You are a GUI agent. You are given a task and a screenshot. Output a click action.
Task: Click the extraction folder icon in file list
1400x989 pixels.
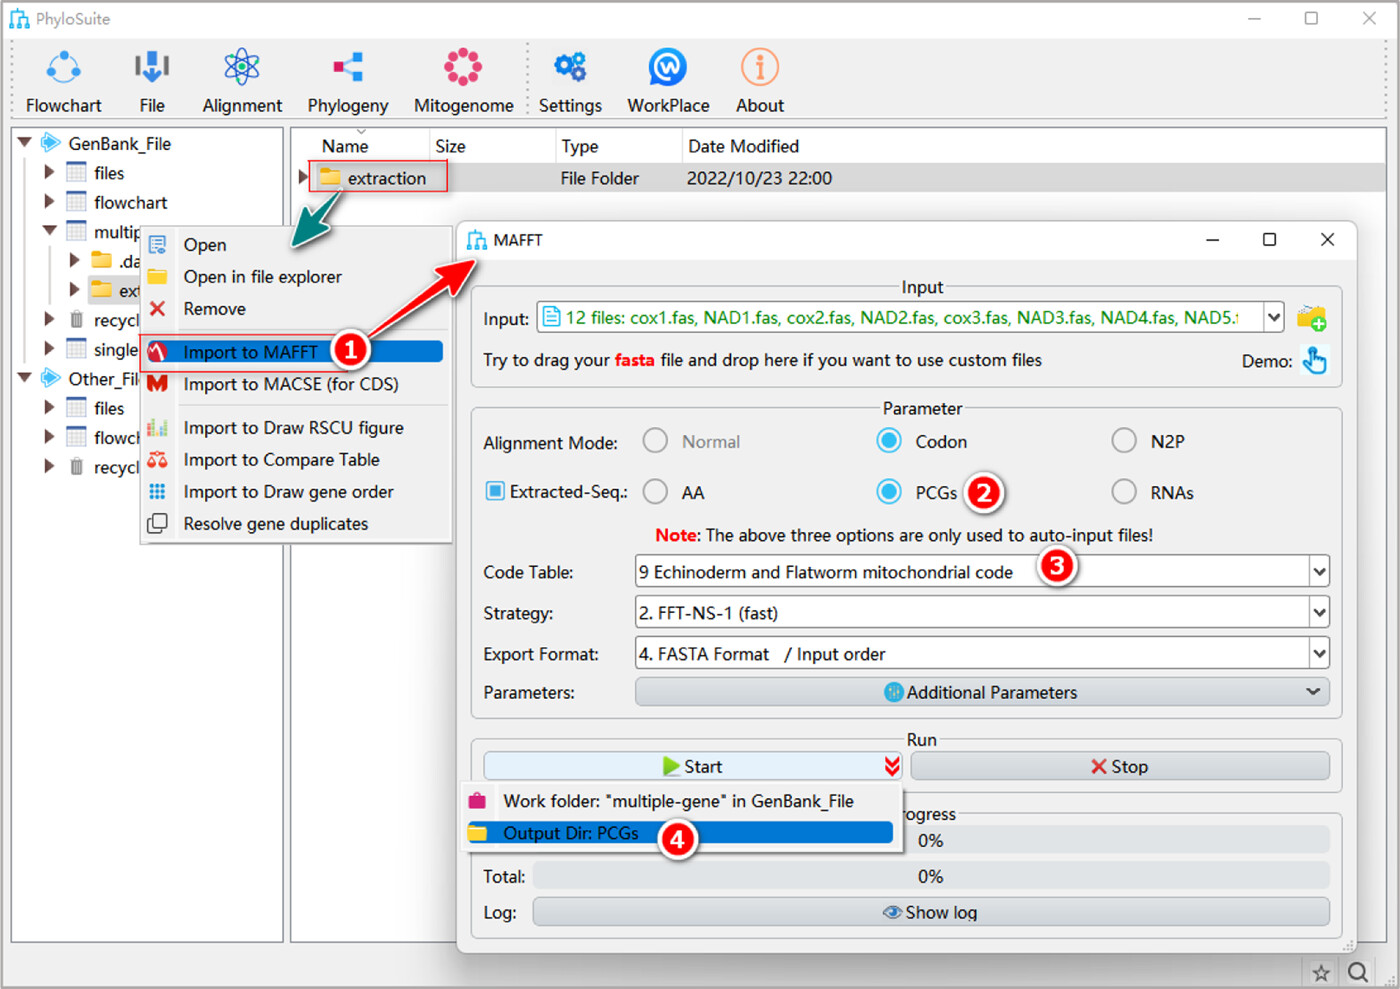coord(330,178)
